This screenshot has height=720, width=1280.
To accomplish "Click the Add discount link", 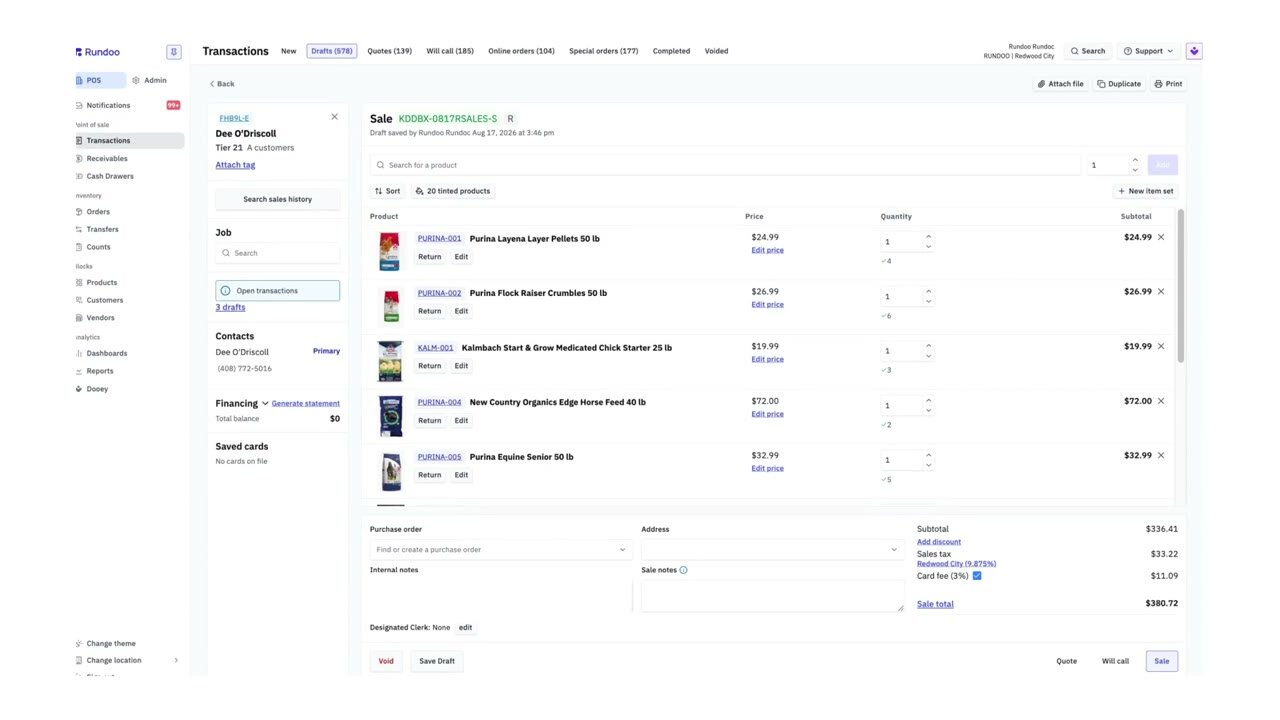I will 939,542.
